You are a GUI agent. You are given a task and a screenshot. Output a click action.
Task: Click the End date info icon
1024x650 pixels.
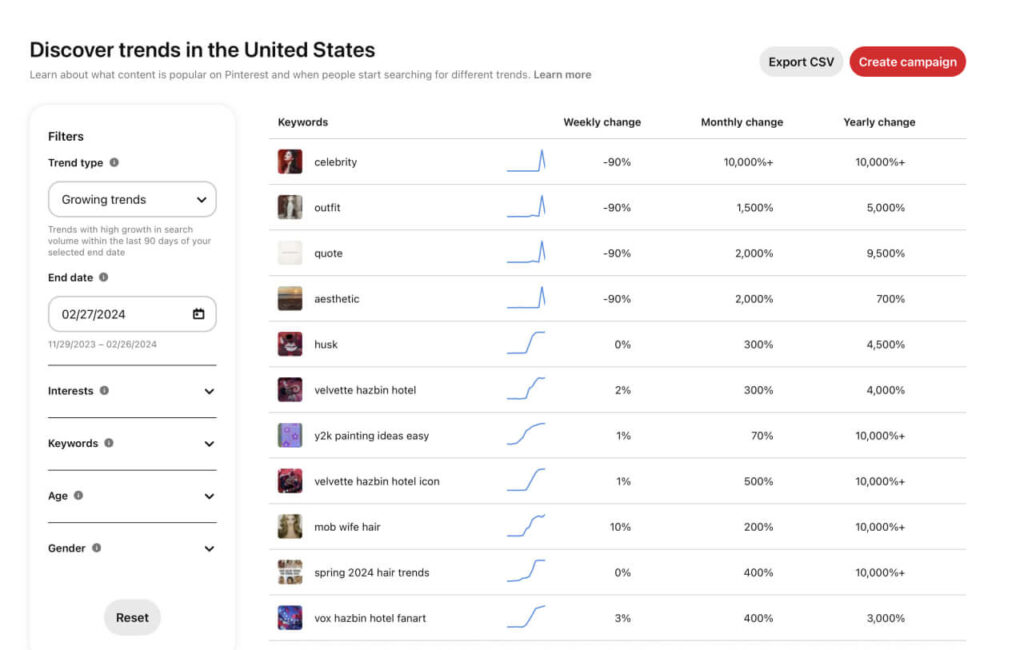103,278
